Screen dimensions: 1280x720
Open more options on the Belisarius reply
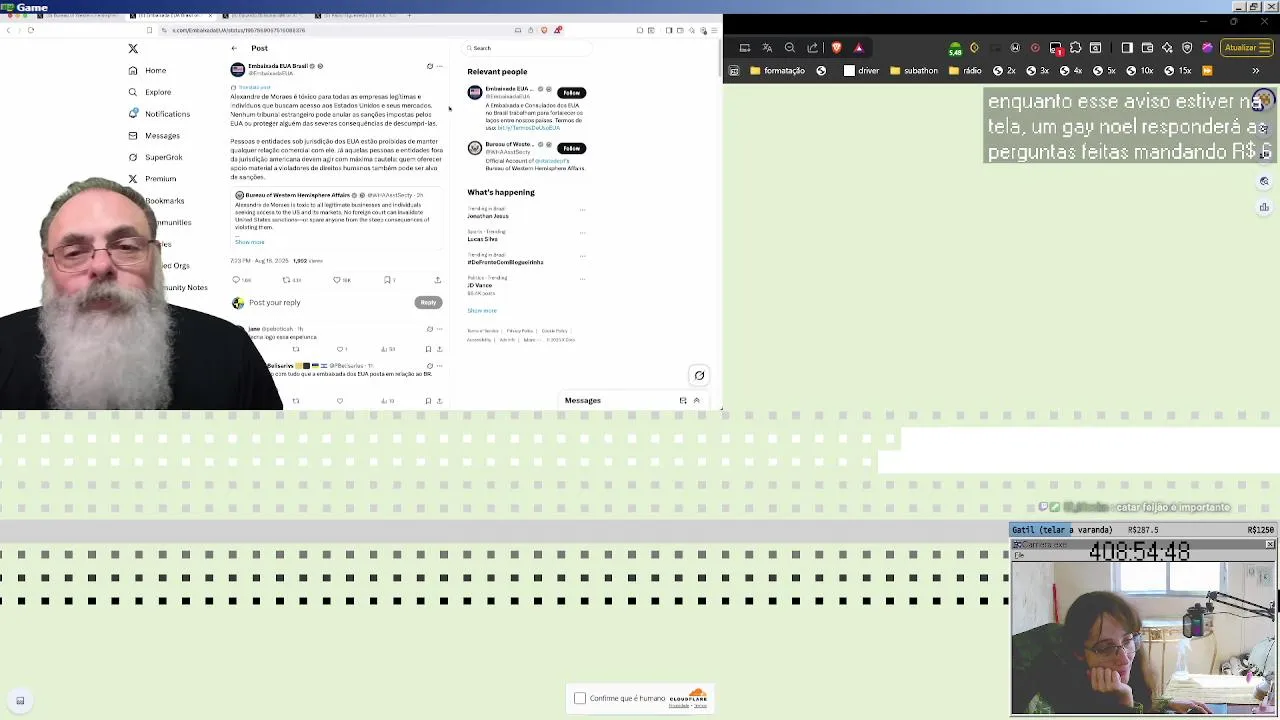[439, 366]
